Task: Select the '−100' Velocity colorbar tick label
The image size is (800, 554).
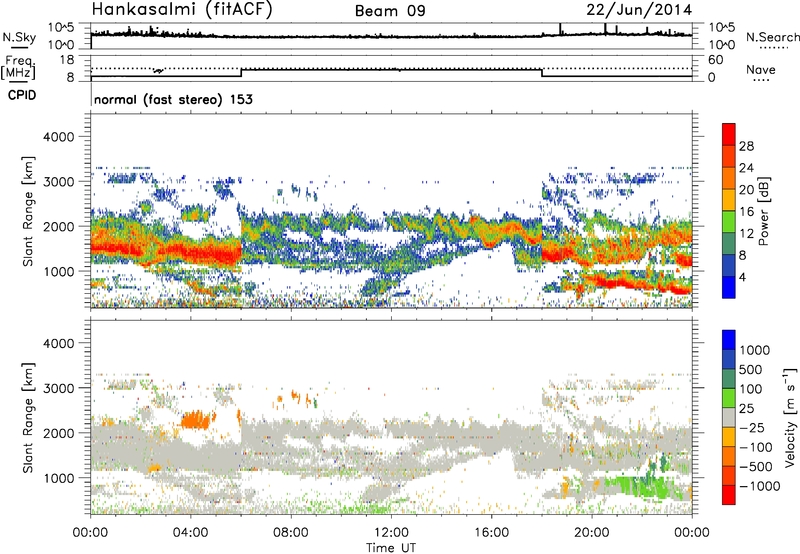Action: [755, 447]
